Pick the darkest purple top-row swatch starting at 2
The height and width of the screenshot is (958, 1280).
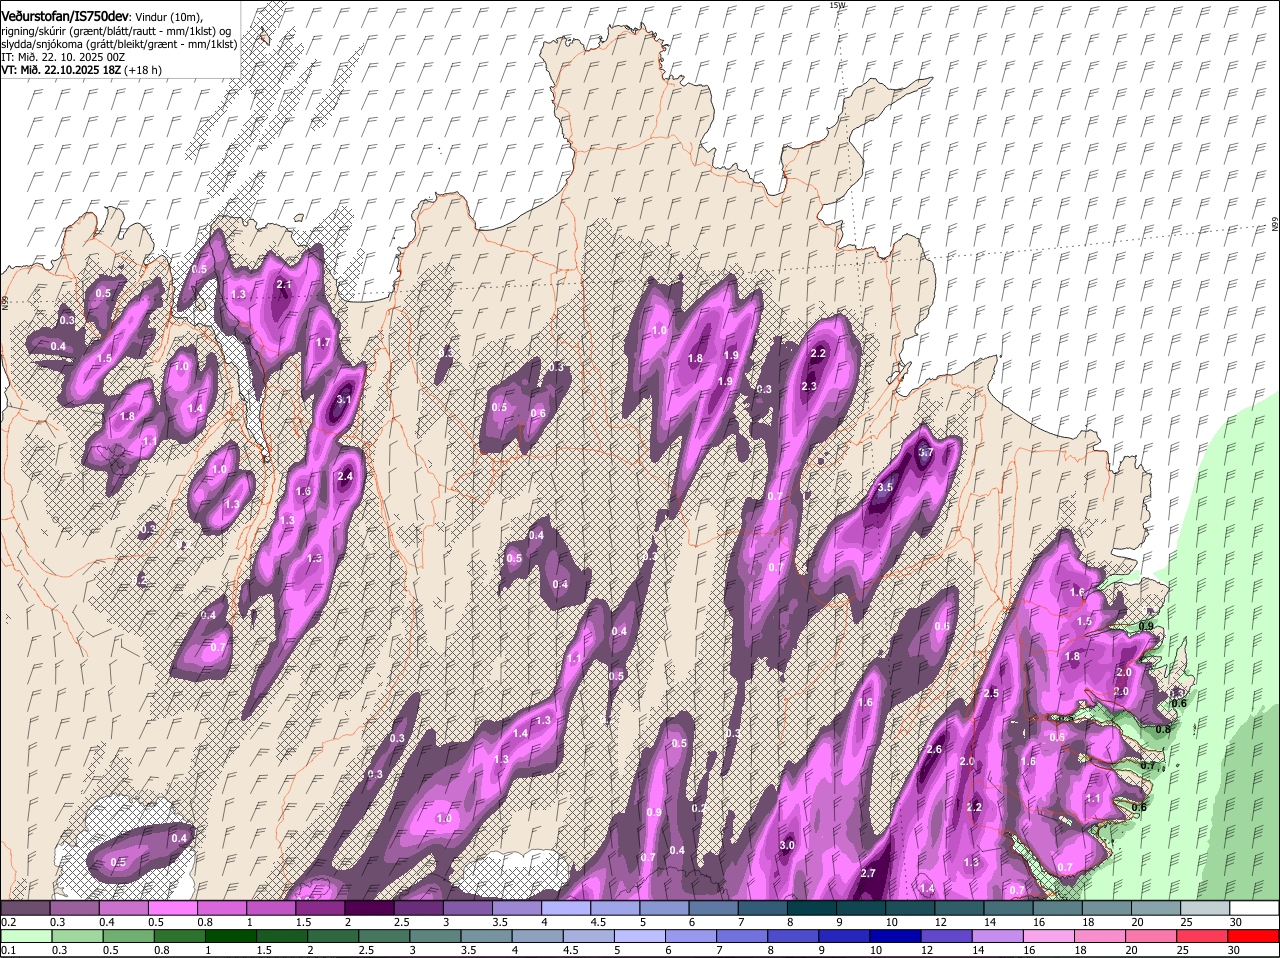point(369,908)
